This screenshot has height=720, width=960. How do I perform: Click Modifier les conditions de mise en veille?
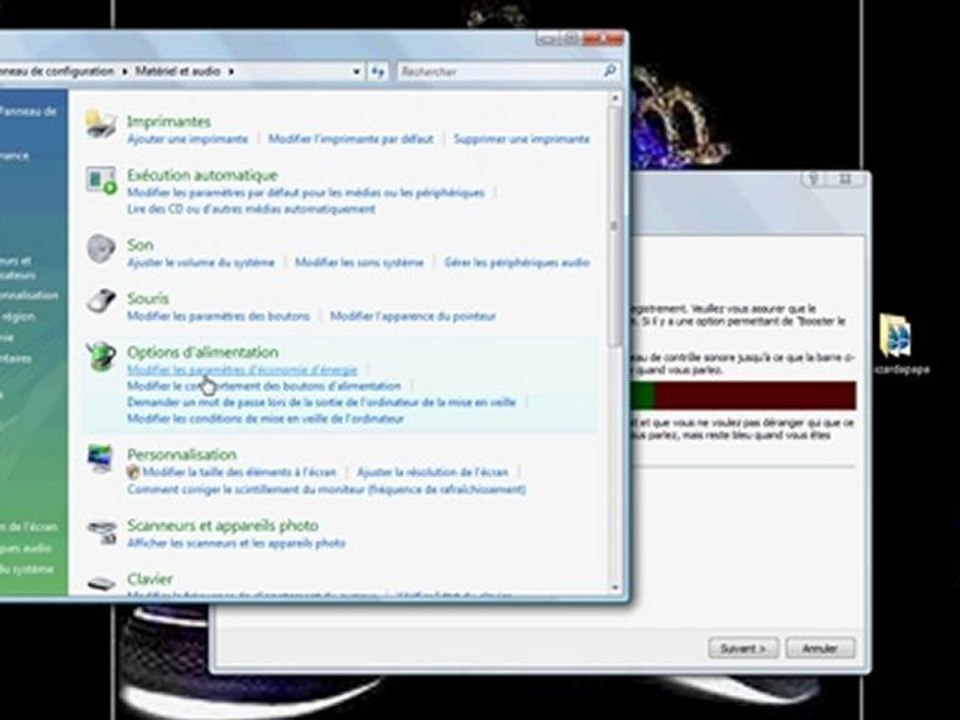tap(266, 419)
